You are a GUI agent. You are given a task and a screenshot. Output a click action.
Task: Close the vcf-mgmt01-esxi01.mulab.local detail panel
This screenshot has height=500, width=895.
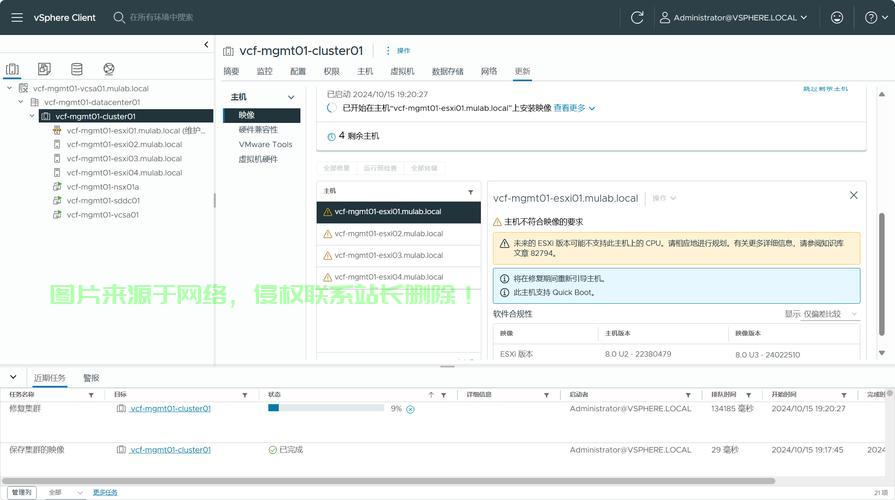pyautogui.click(x=853, y=195)
